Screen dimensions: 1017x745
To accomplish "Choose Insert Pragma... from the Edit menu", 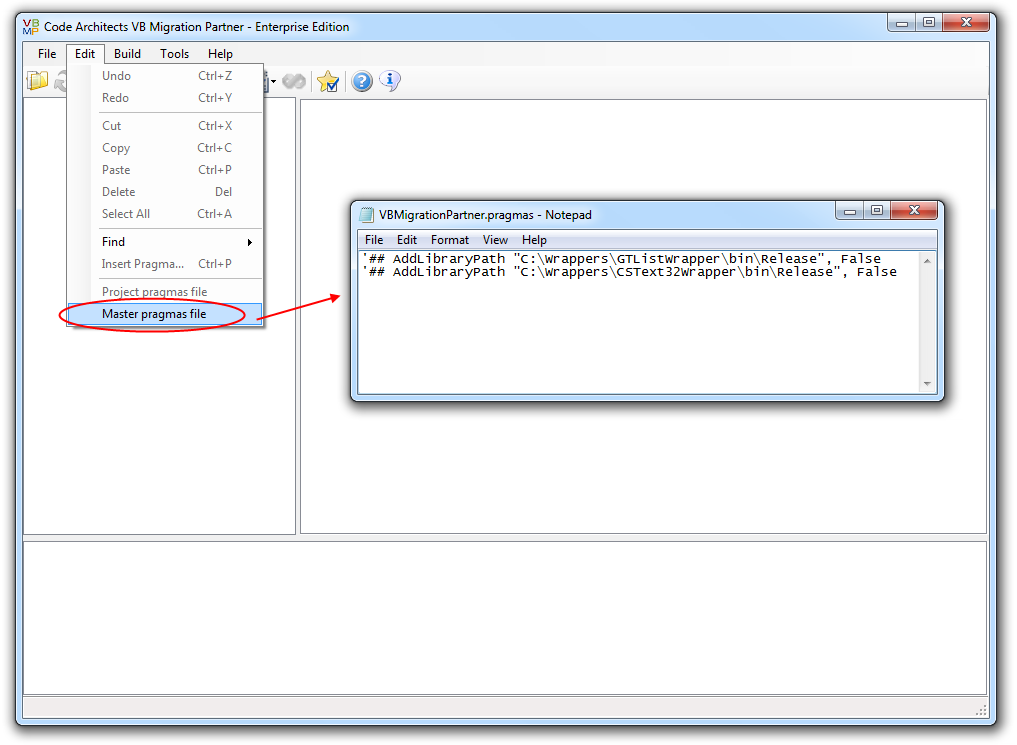I will tap(165, 264).
